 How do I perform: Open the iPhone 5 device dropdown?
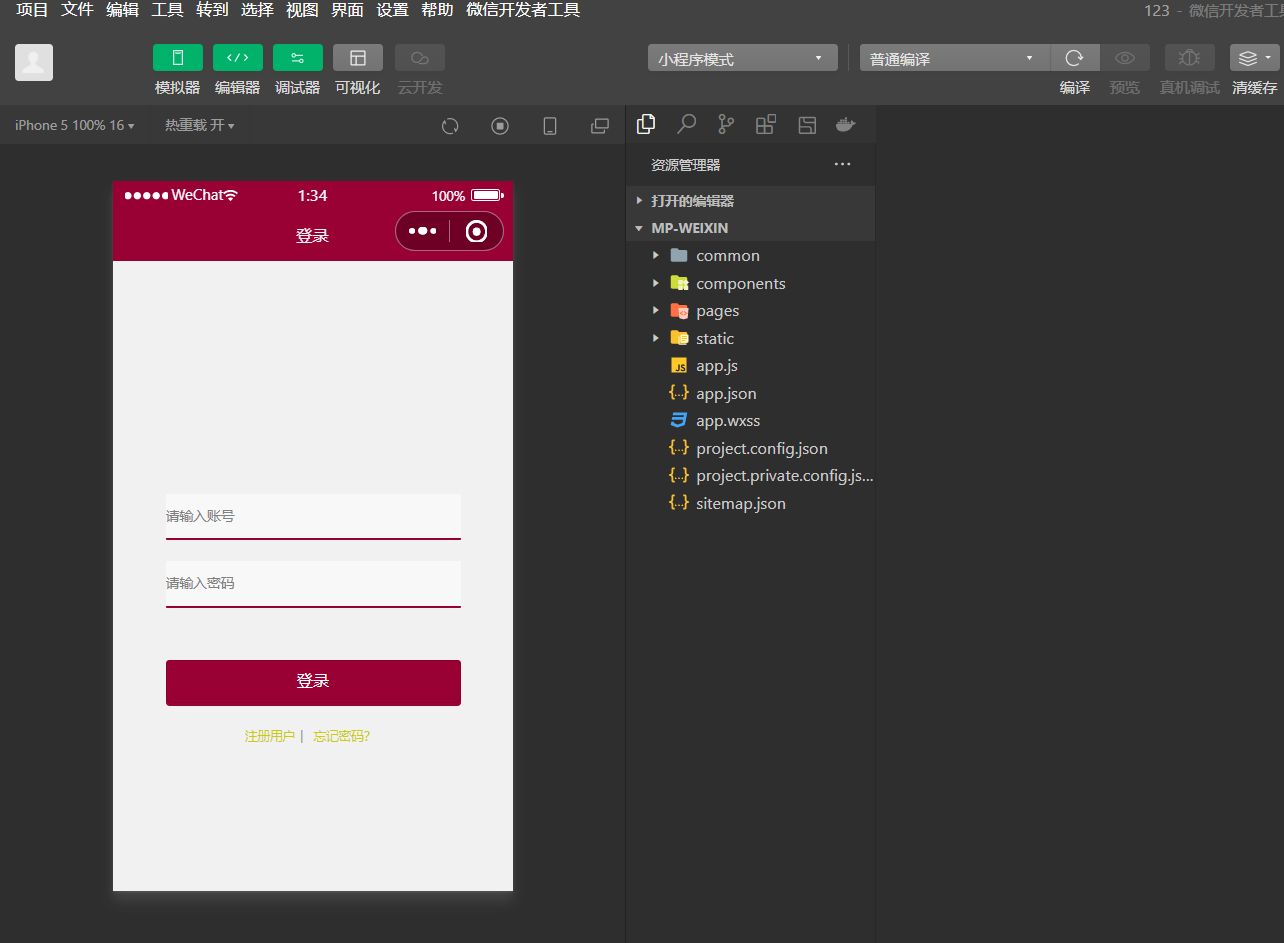75,126
